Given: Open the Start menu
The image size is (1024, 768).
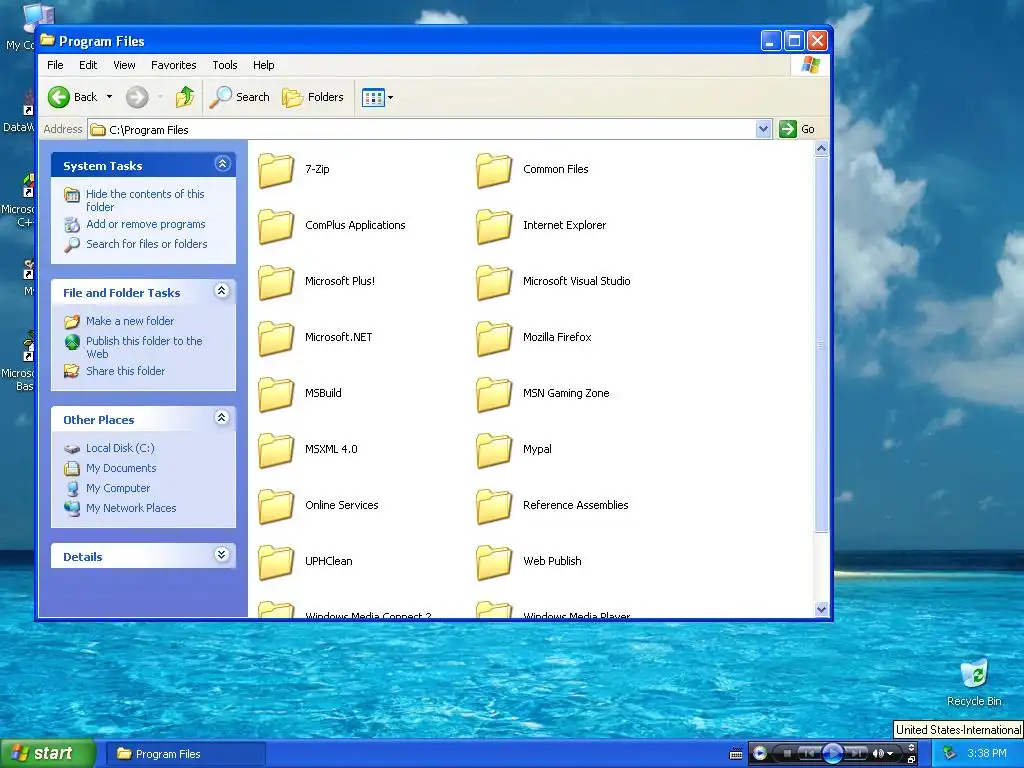Looking at the screenshot, I should [48, 754].
